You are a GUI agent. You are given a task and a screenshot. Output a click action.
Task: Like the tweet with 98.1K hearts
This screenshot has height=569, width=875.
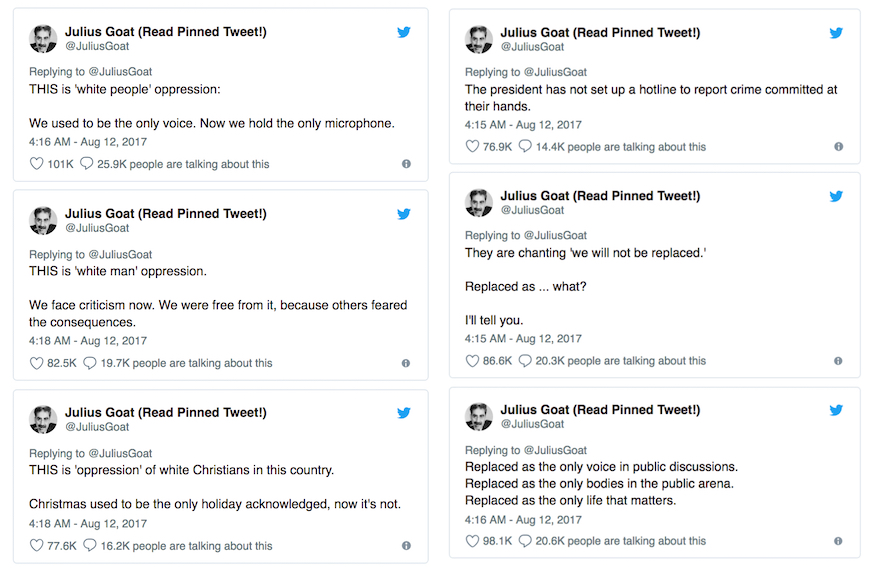pyautogui.click(x=472, y=541)
